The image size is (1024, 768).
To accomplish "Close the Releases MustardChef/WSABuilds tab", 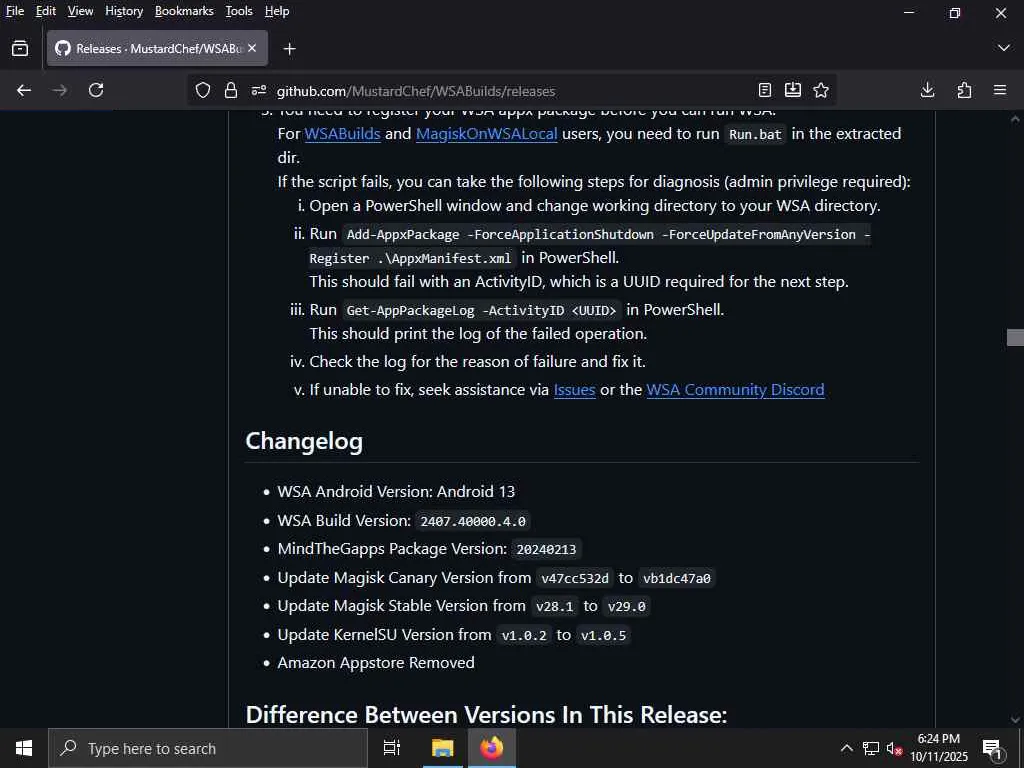I will (252, 48).
